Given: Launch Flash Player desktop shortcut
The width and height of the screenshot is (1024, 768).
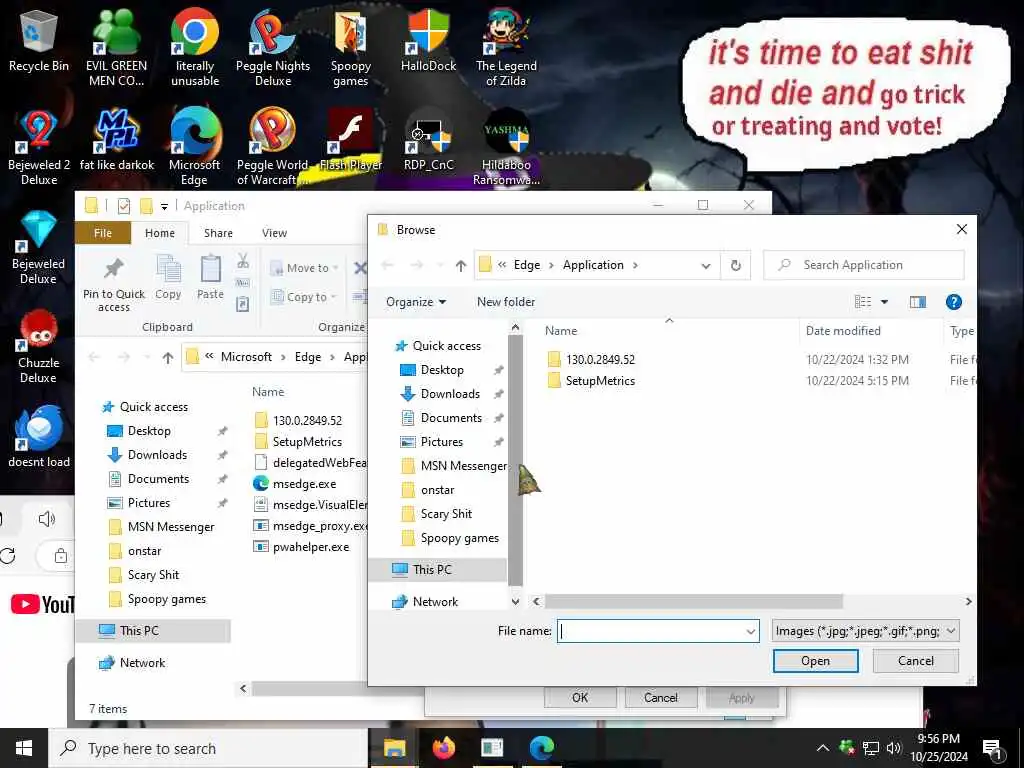Looking at the screenshot, I should pyautogui.click(x=351, y=140).
